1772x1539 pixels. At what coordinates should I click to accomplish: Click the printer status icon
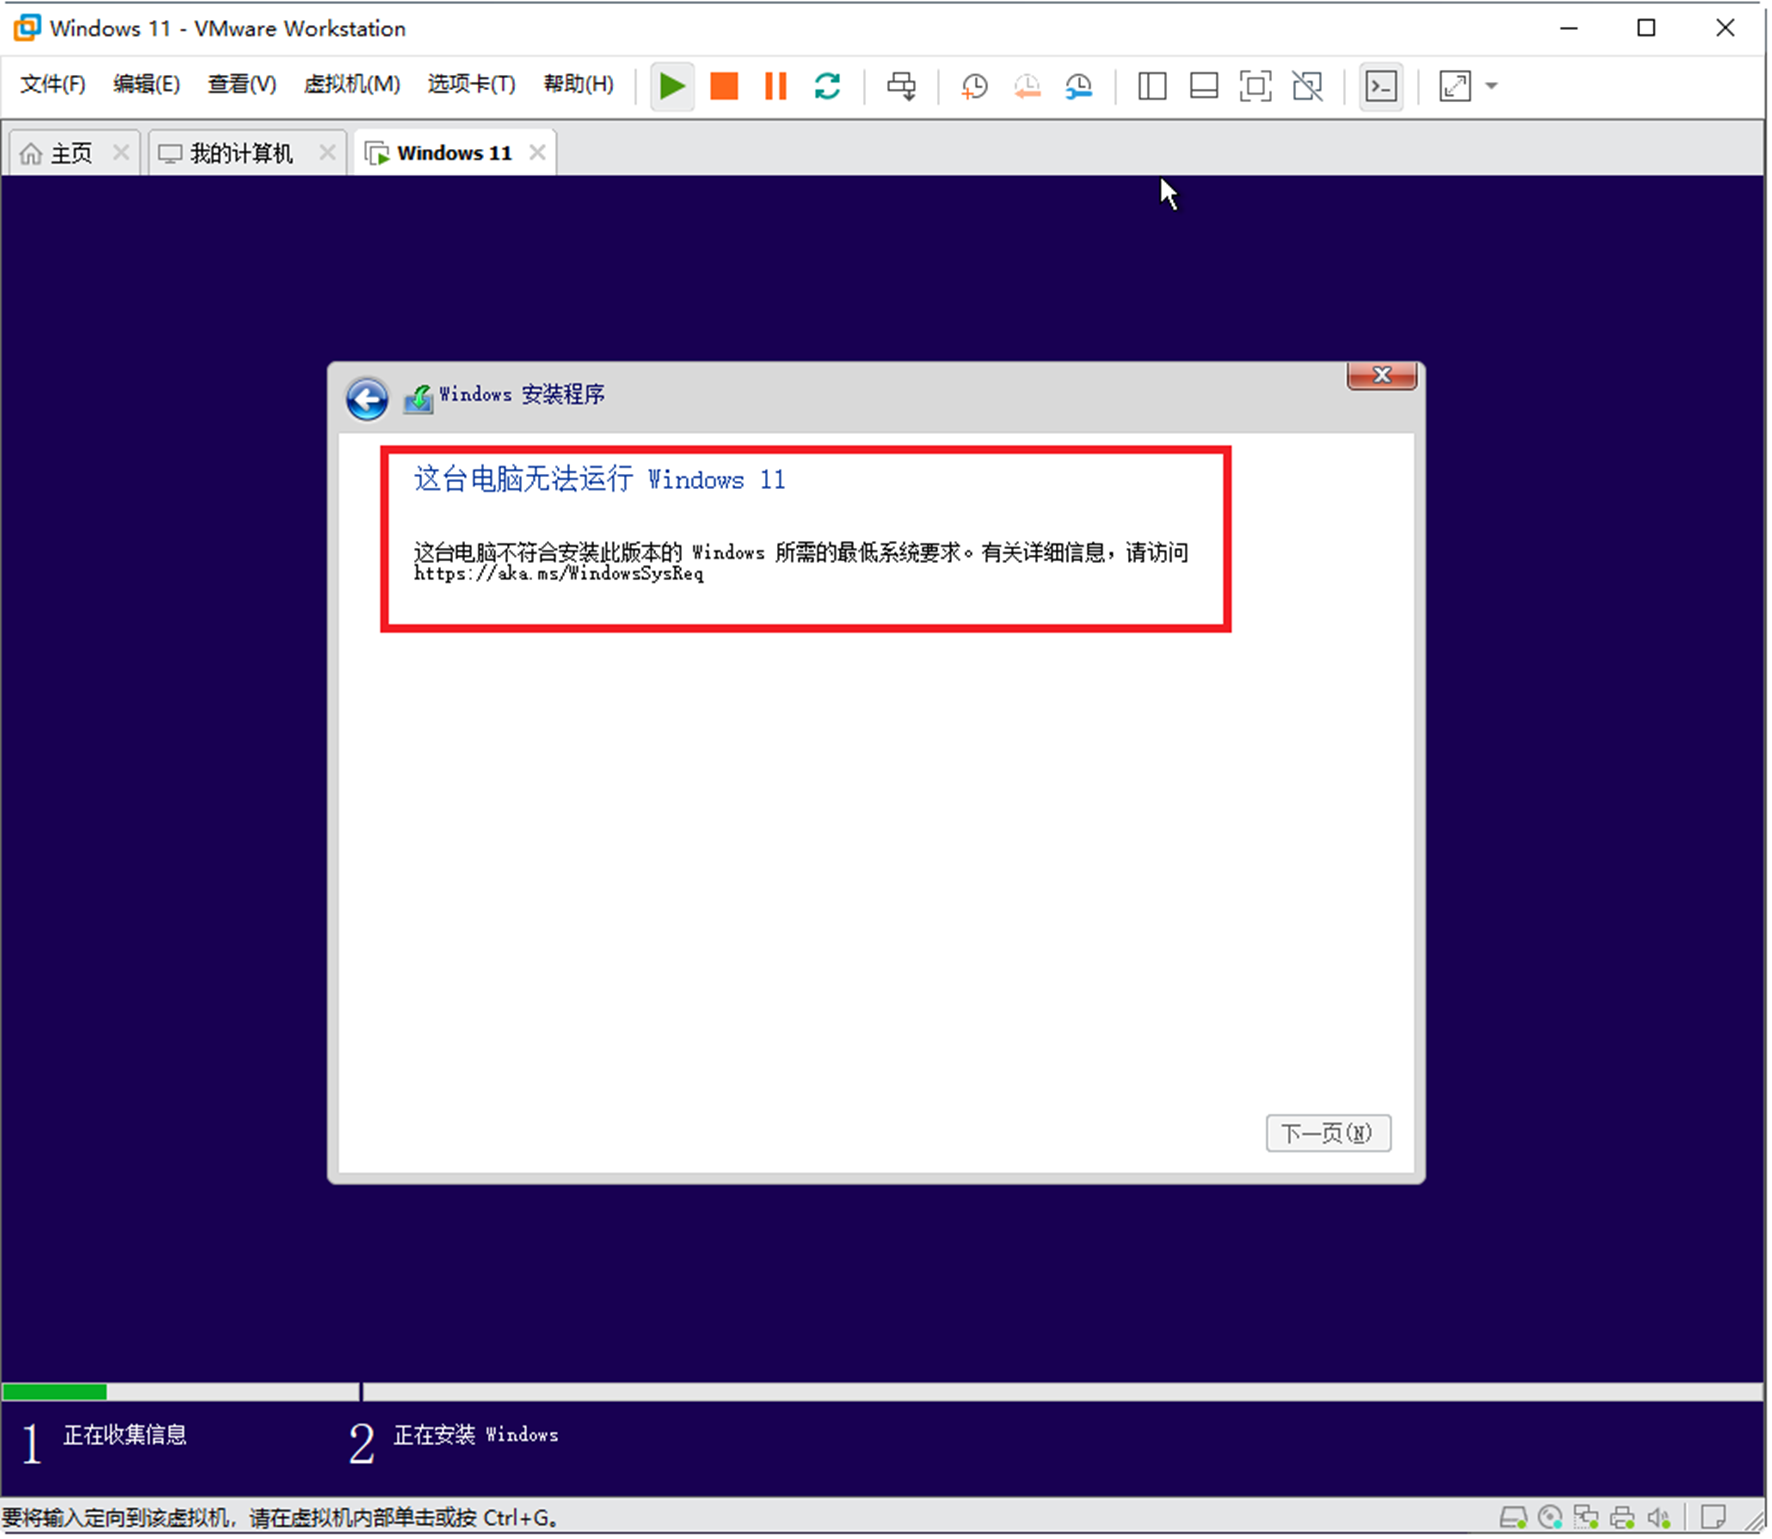coord(1622,1520)
